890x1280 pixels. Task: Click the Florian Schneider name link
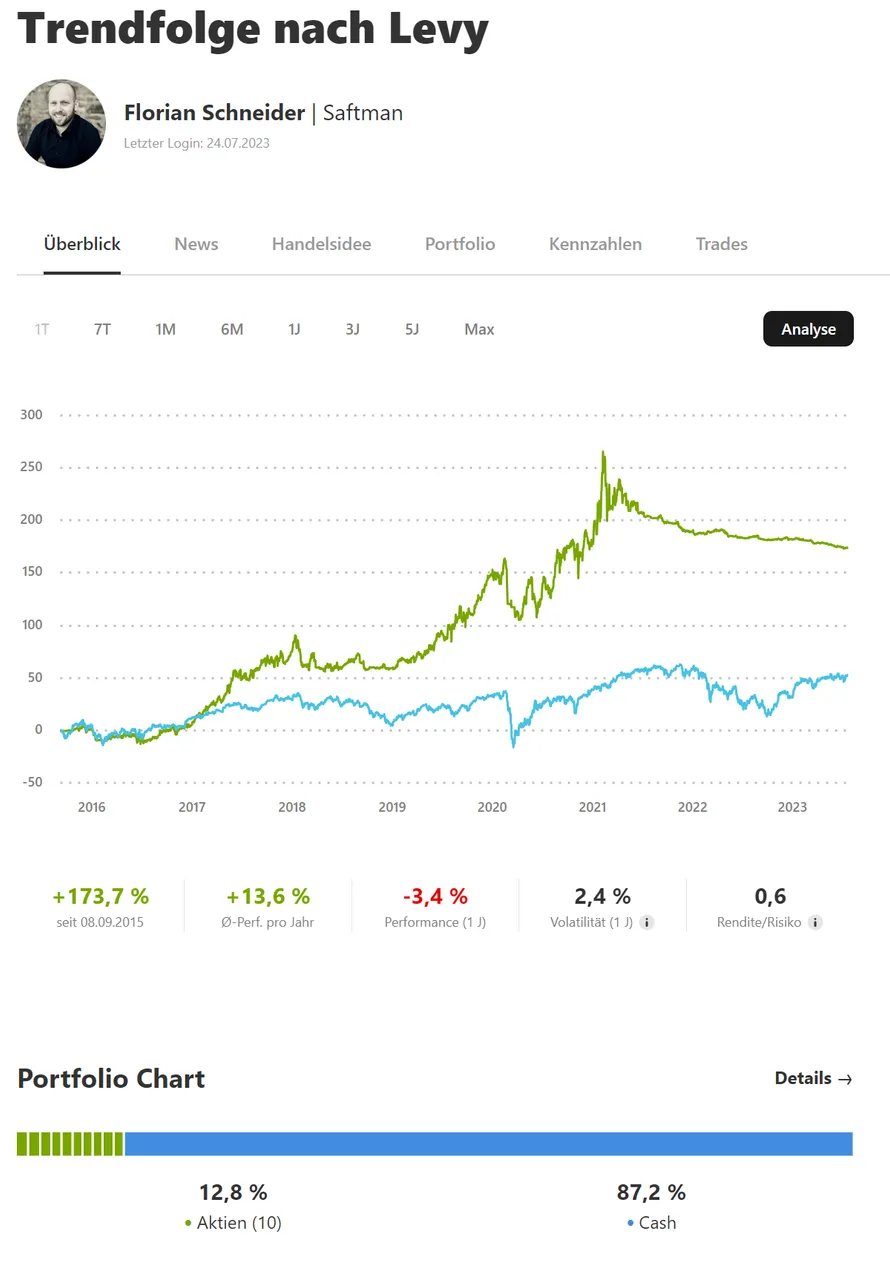(x=214, y=113)
